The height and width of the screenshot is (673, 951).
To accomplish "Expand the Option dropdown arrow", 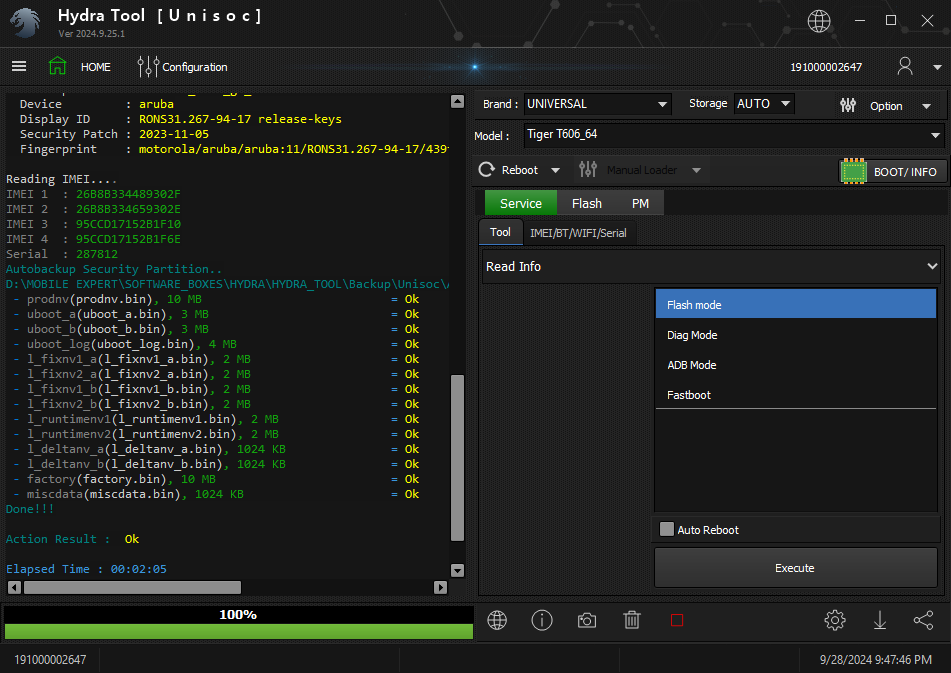I will [926, 107].
